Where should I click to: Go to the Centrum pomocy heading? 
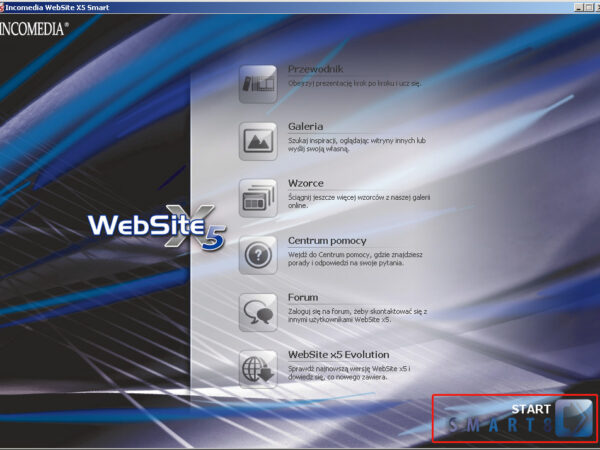pyautogui.click(x=327, y=241)
